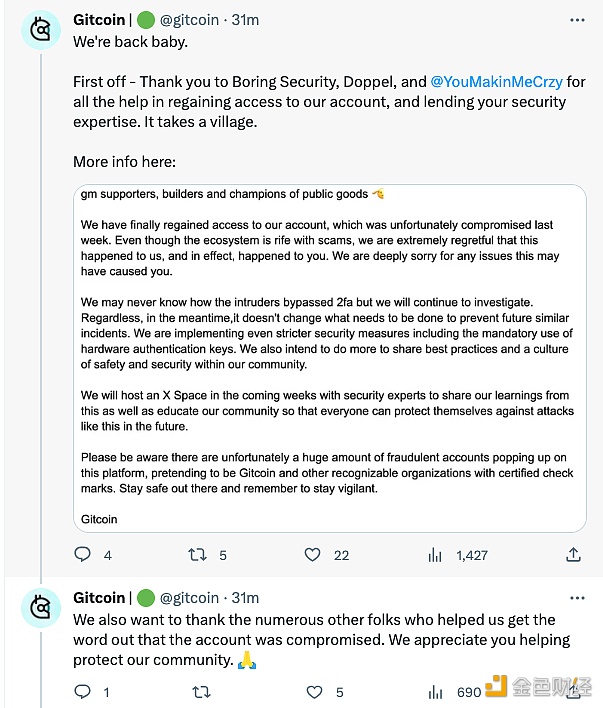Screen dimensions: 603x708
Task: Open more options menu on second tweet
Action: [x=577, y=598]
